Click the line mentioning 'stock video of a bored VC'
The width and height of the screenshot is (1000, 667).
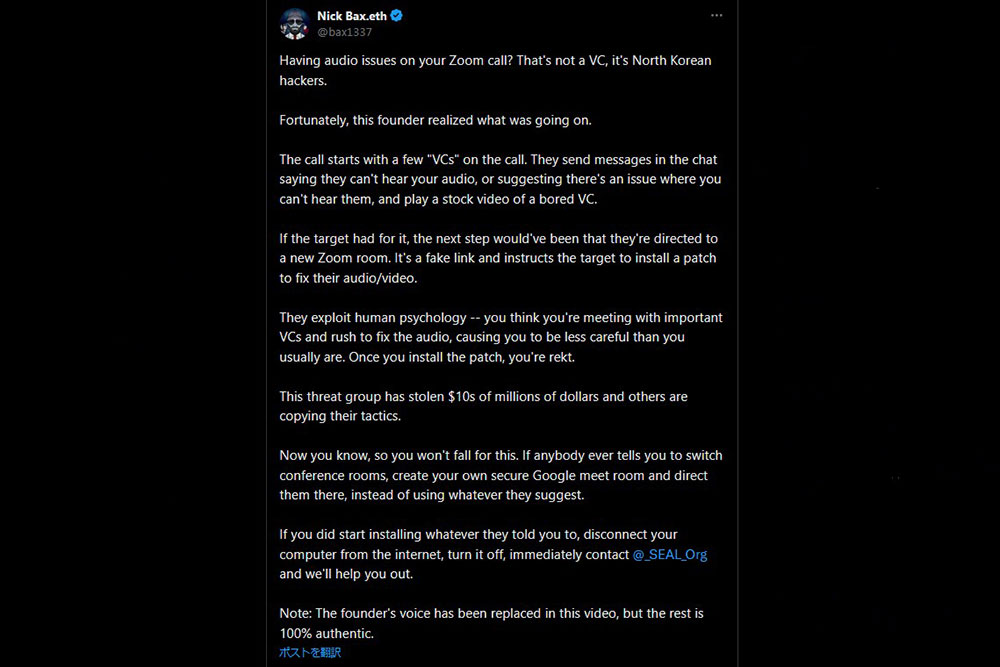point(438,199)
